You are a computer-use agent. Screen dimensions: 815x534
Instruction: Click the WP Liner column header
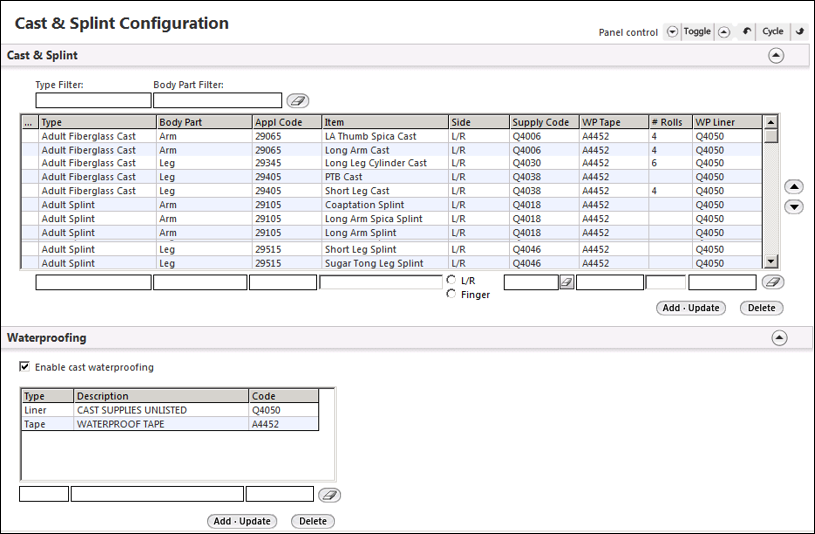pos(728,122)
